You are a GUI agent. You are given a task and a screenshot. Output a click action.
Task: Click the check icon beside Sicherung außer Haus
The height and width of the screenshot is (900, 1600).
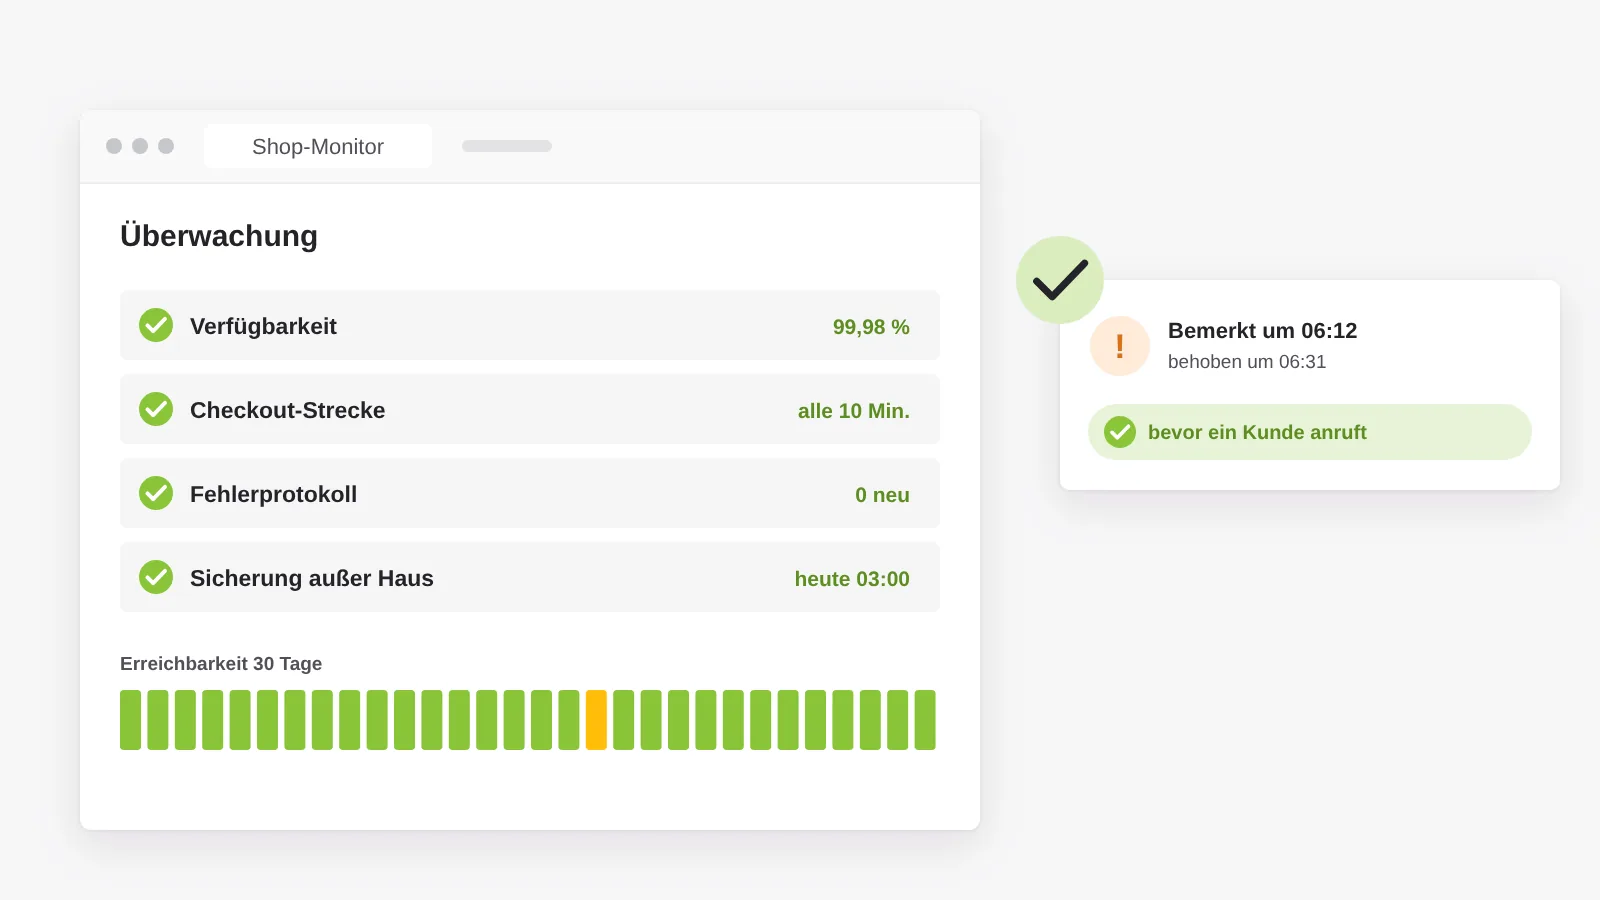pos(156,577)
